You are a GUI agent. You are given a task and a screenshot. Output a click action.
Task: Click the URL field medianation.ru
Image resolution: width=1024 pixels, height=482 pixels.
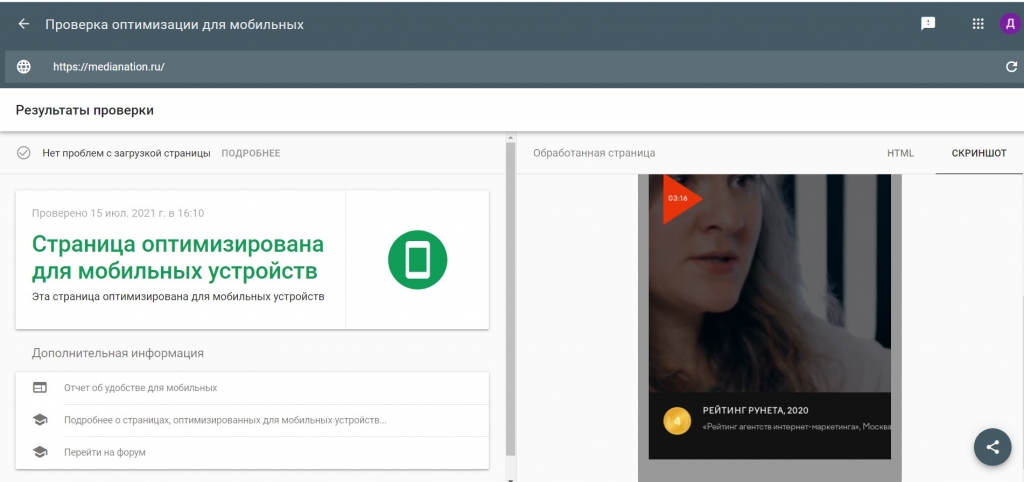516,67
